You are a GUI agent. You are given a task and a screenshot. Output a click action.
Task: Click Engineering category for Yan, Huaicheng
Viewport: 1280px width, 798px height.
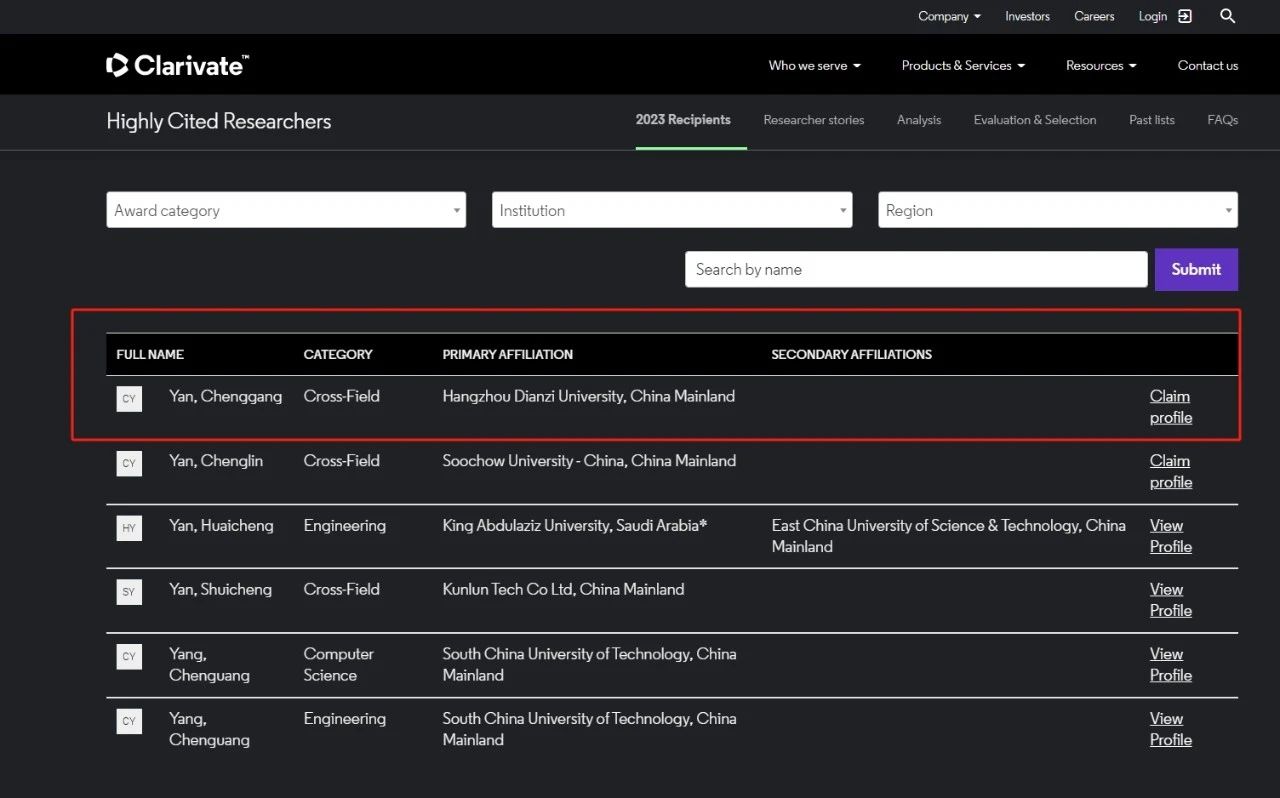[x=345, y=525]
